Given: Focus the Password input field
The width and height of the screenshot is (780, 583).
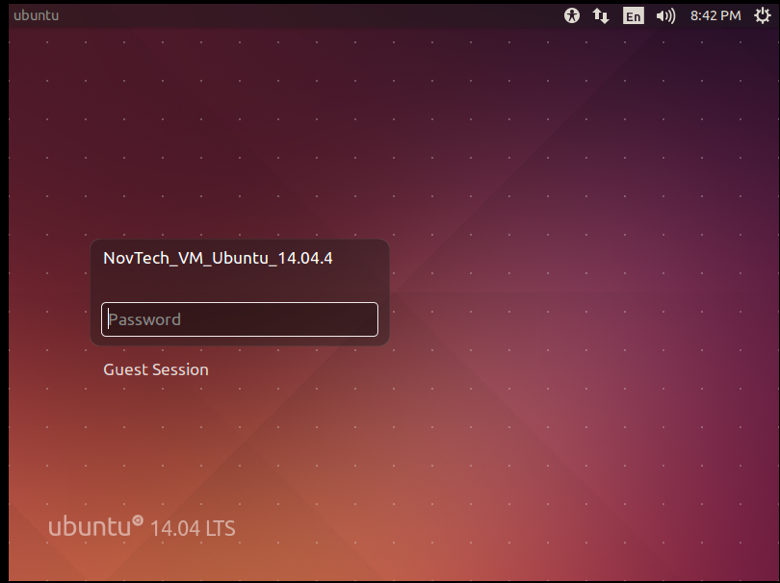Looking at the screenshot, I should coord(240,320).
